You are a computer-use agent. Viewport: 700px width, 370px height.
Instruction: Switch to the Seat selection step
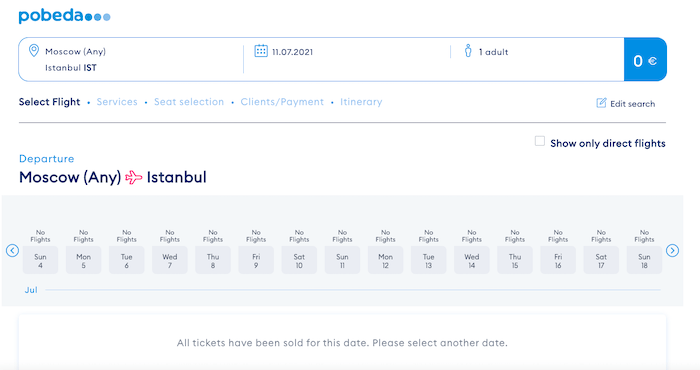(189, 102)
